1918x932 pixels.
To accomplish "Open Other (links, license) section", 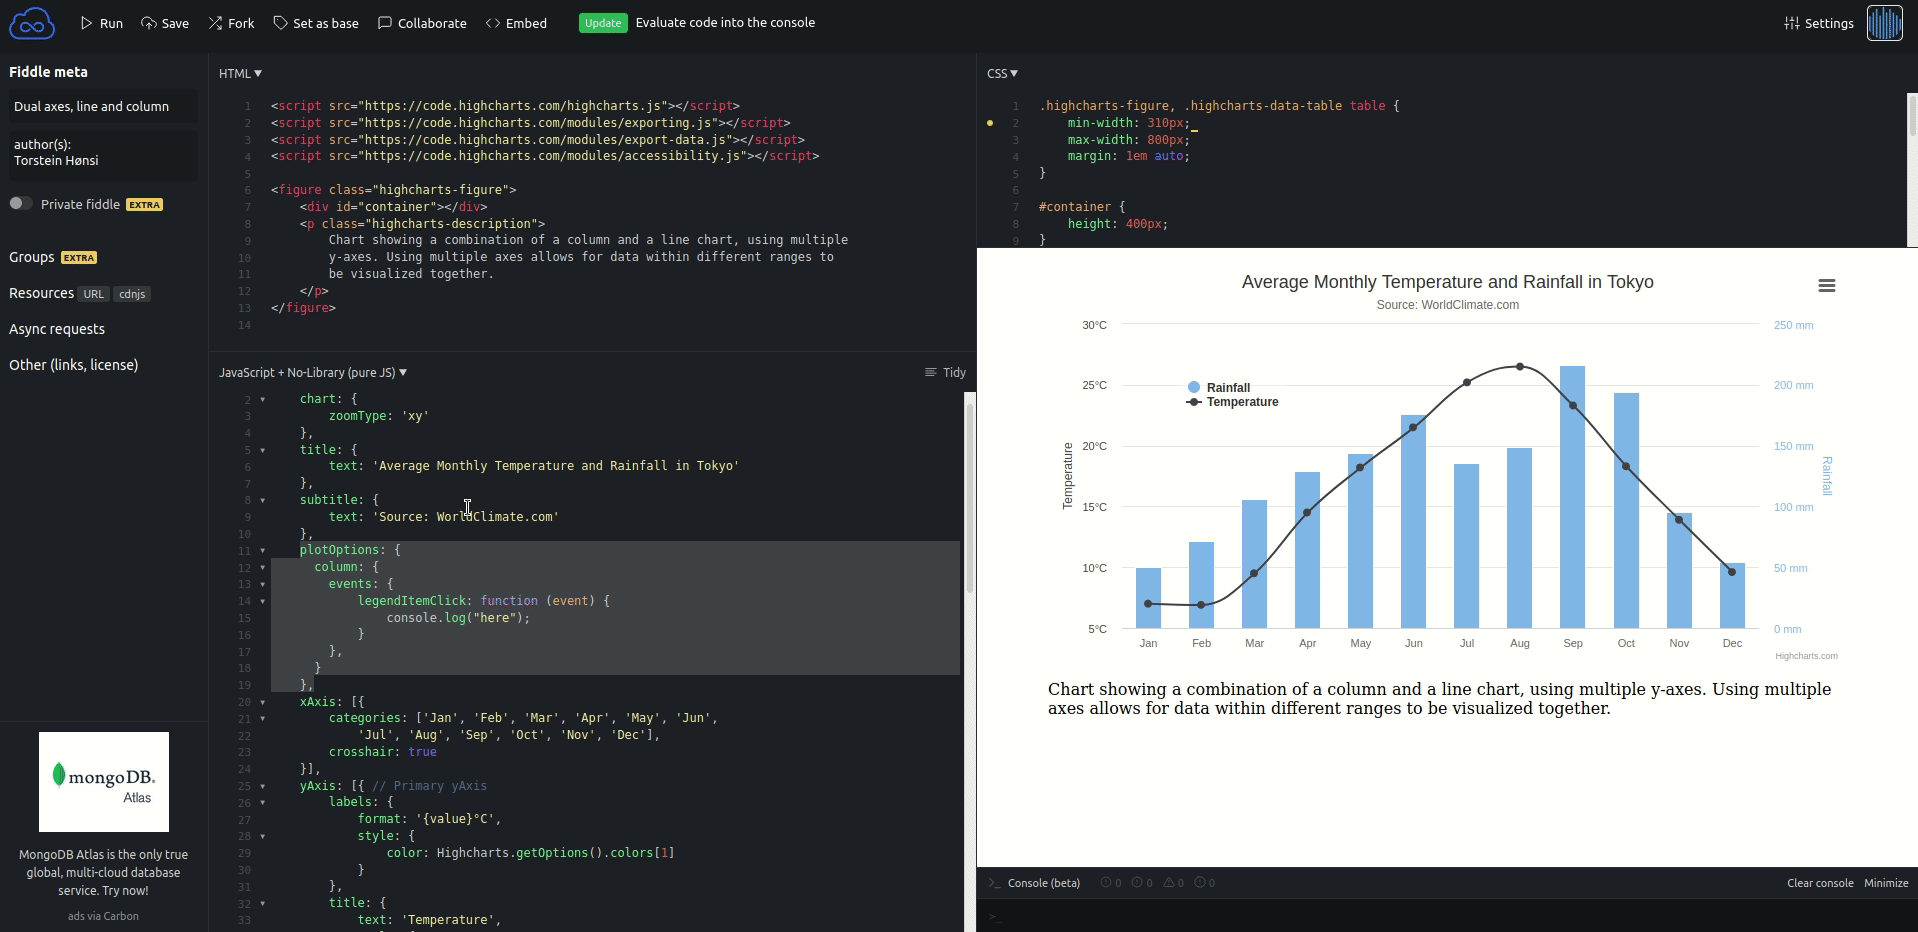I will 74,365.
